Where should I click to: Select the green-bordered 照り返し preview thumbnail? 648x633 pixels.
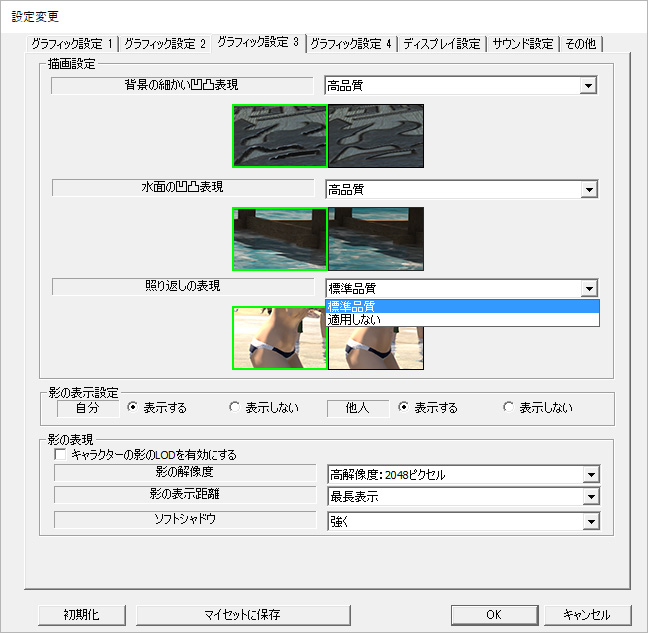pos(280,338)
